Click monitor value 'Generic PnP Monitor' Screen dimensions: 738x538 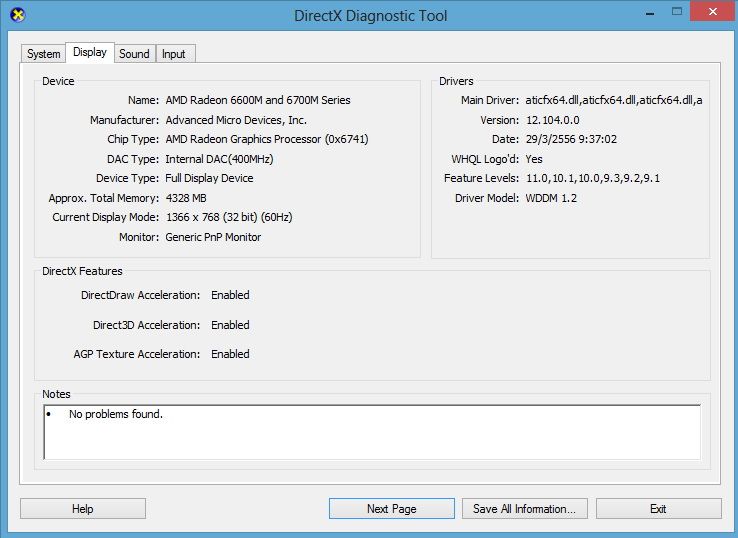(x=213, y=237)
